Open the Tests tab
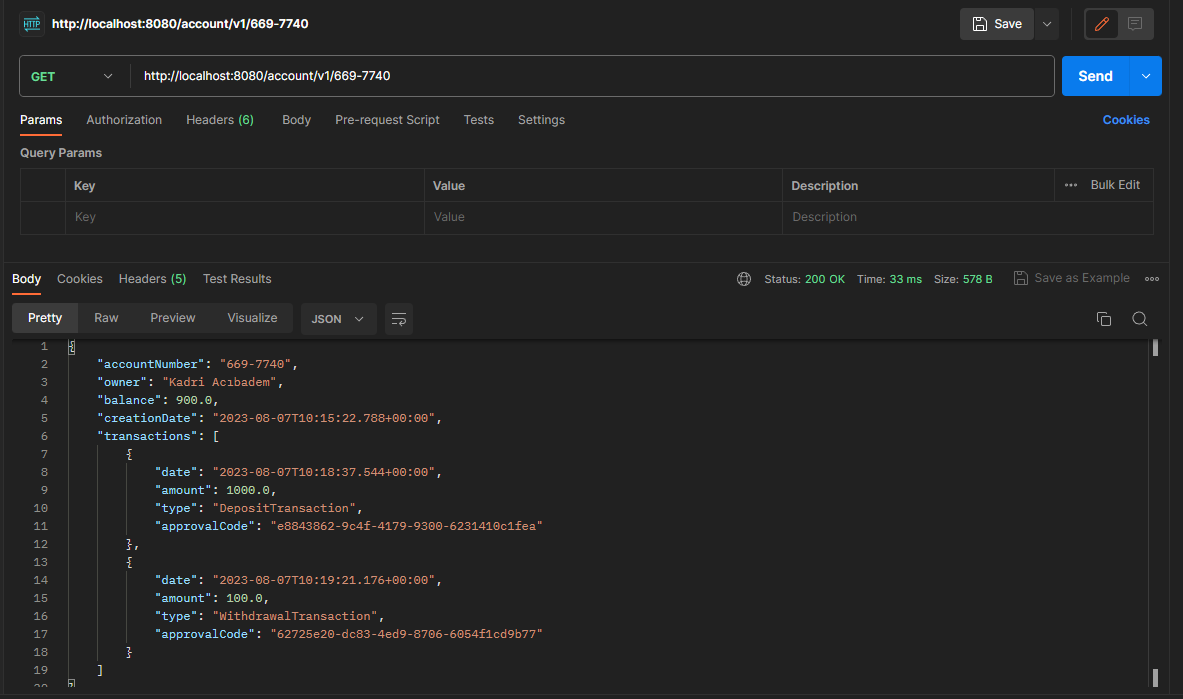Viewport: 1183px width, 699px height. click(x=478, y=120)
